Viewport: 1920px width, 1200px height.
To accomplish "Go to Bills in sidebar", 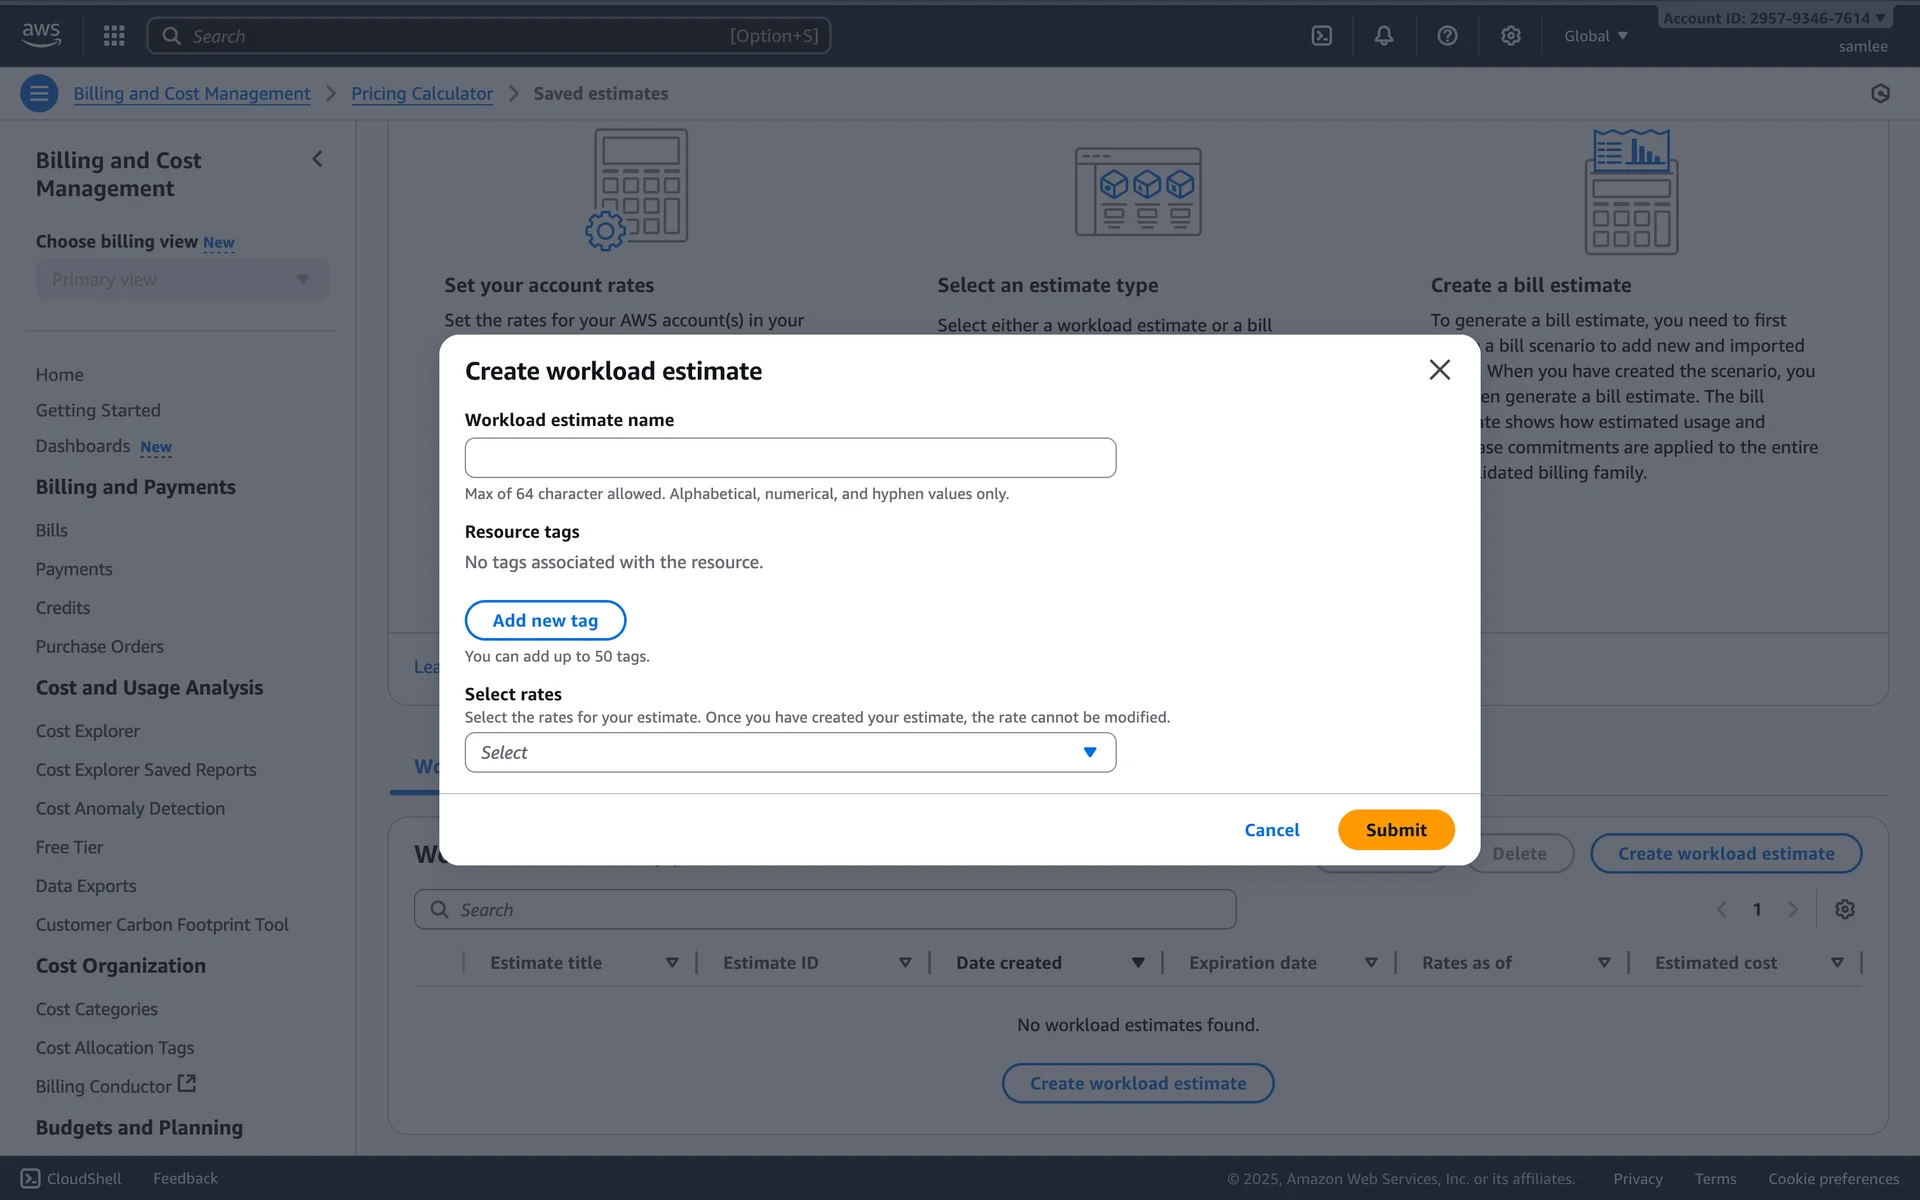I will [52, 530].
